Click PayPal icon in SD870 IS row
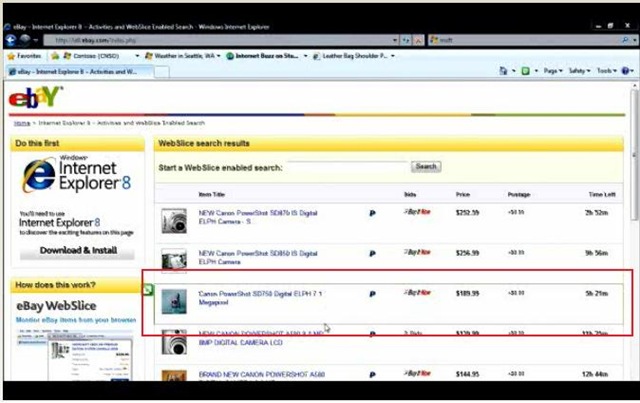This screenshot has width=640, height=403. coord(372,213)
